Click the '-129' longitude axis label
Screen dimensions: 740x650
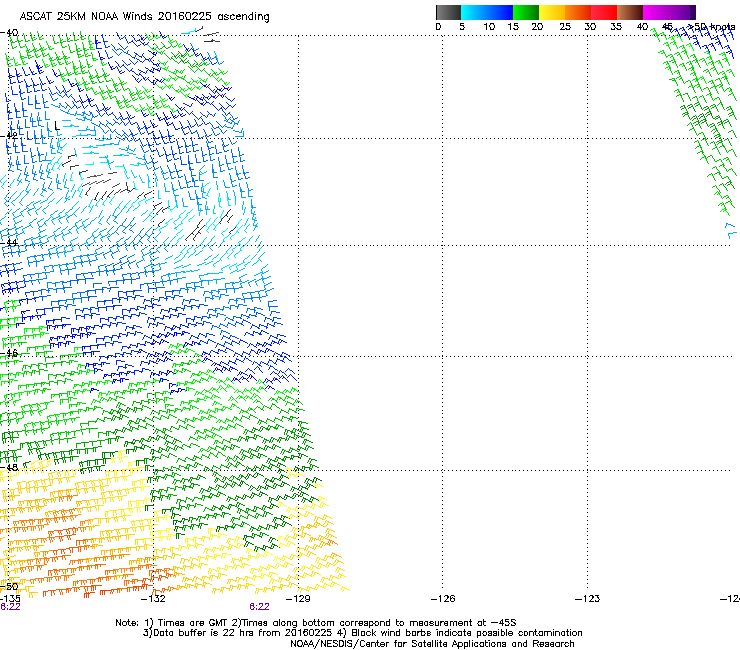click(298, 599)
